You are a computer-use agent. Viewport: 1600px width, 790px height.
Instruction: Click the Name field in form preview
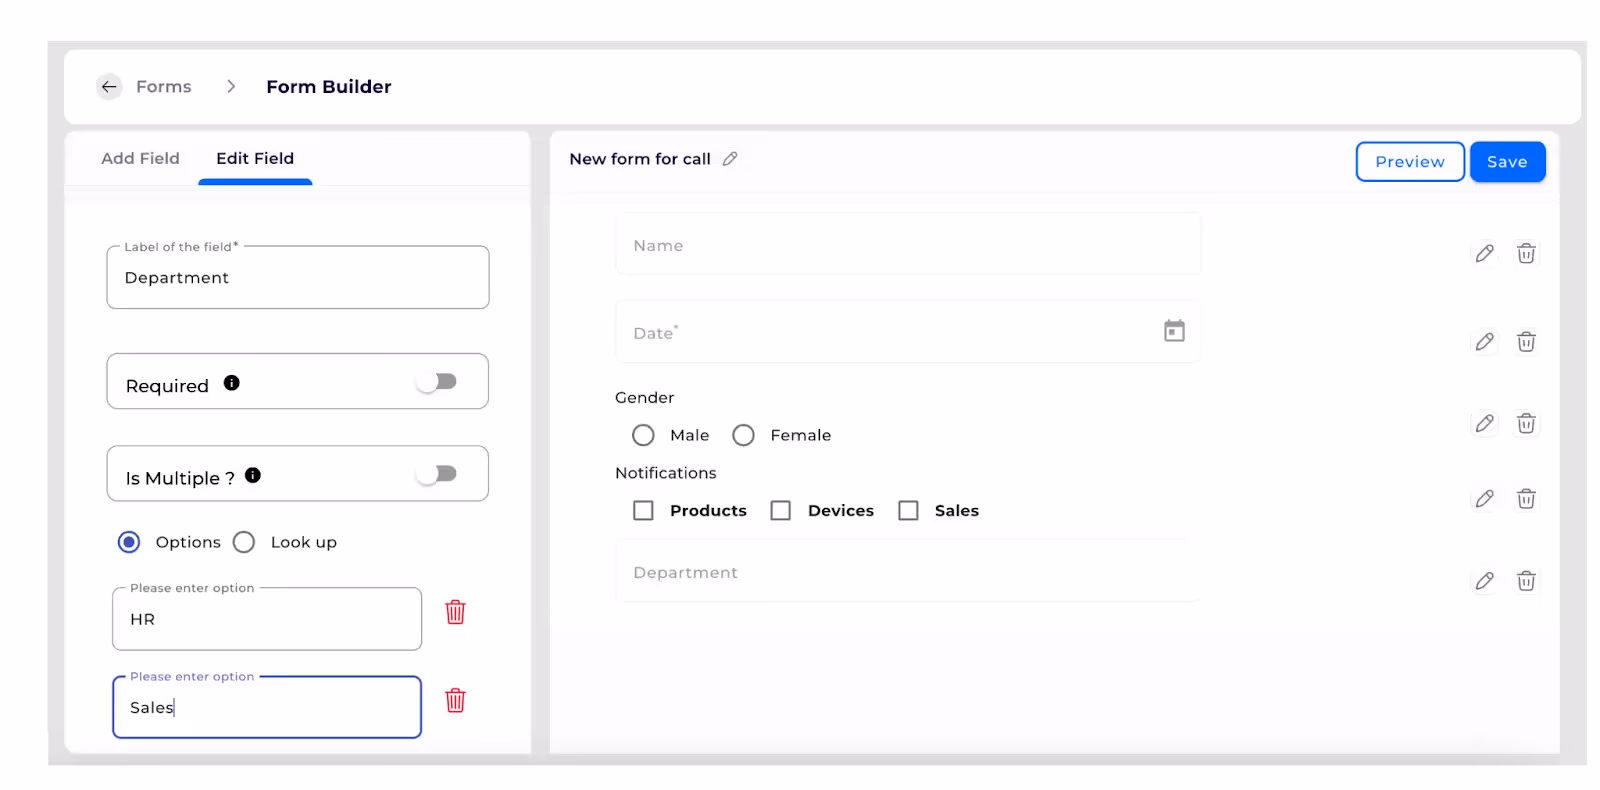[908, 244]
